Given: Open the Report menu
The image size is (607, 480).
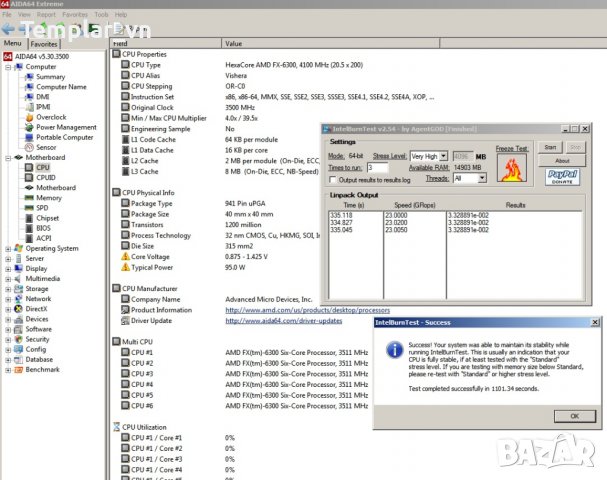Looking at the screenshot, I should 46,15.
